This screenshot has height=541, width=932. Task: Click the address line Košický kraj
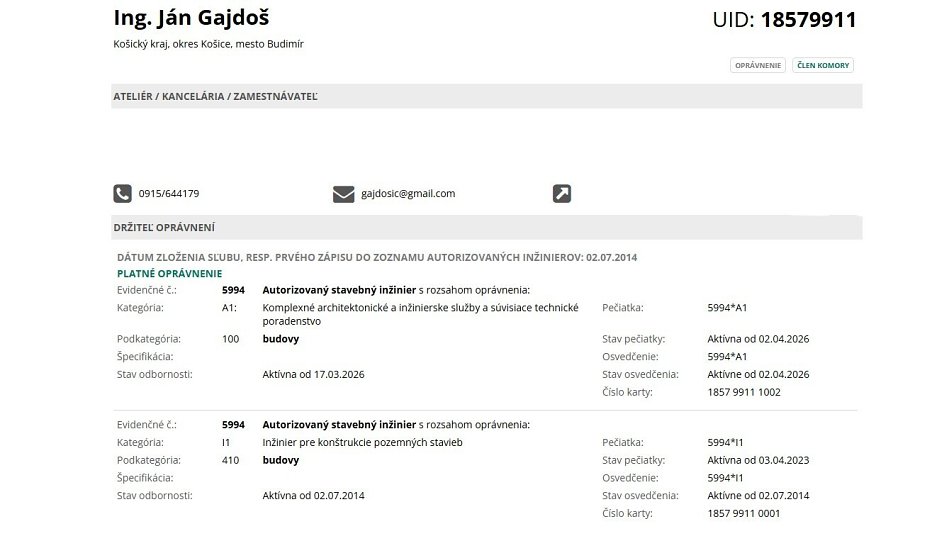pos(208,44)
